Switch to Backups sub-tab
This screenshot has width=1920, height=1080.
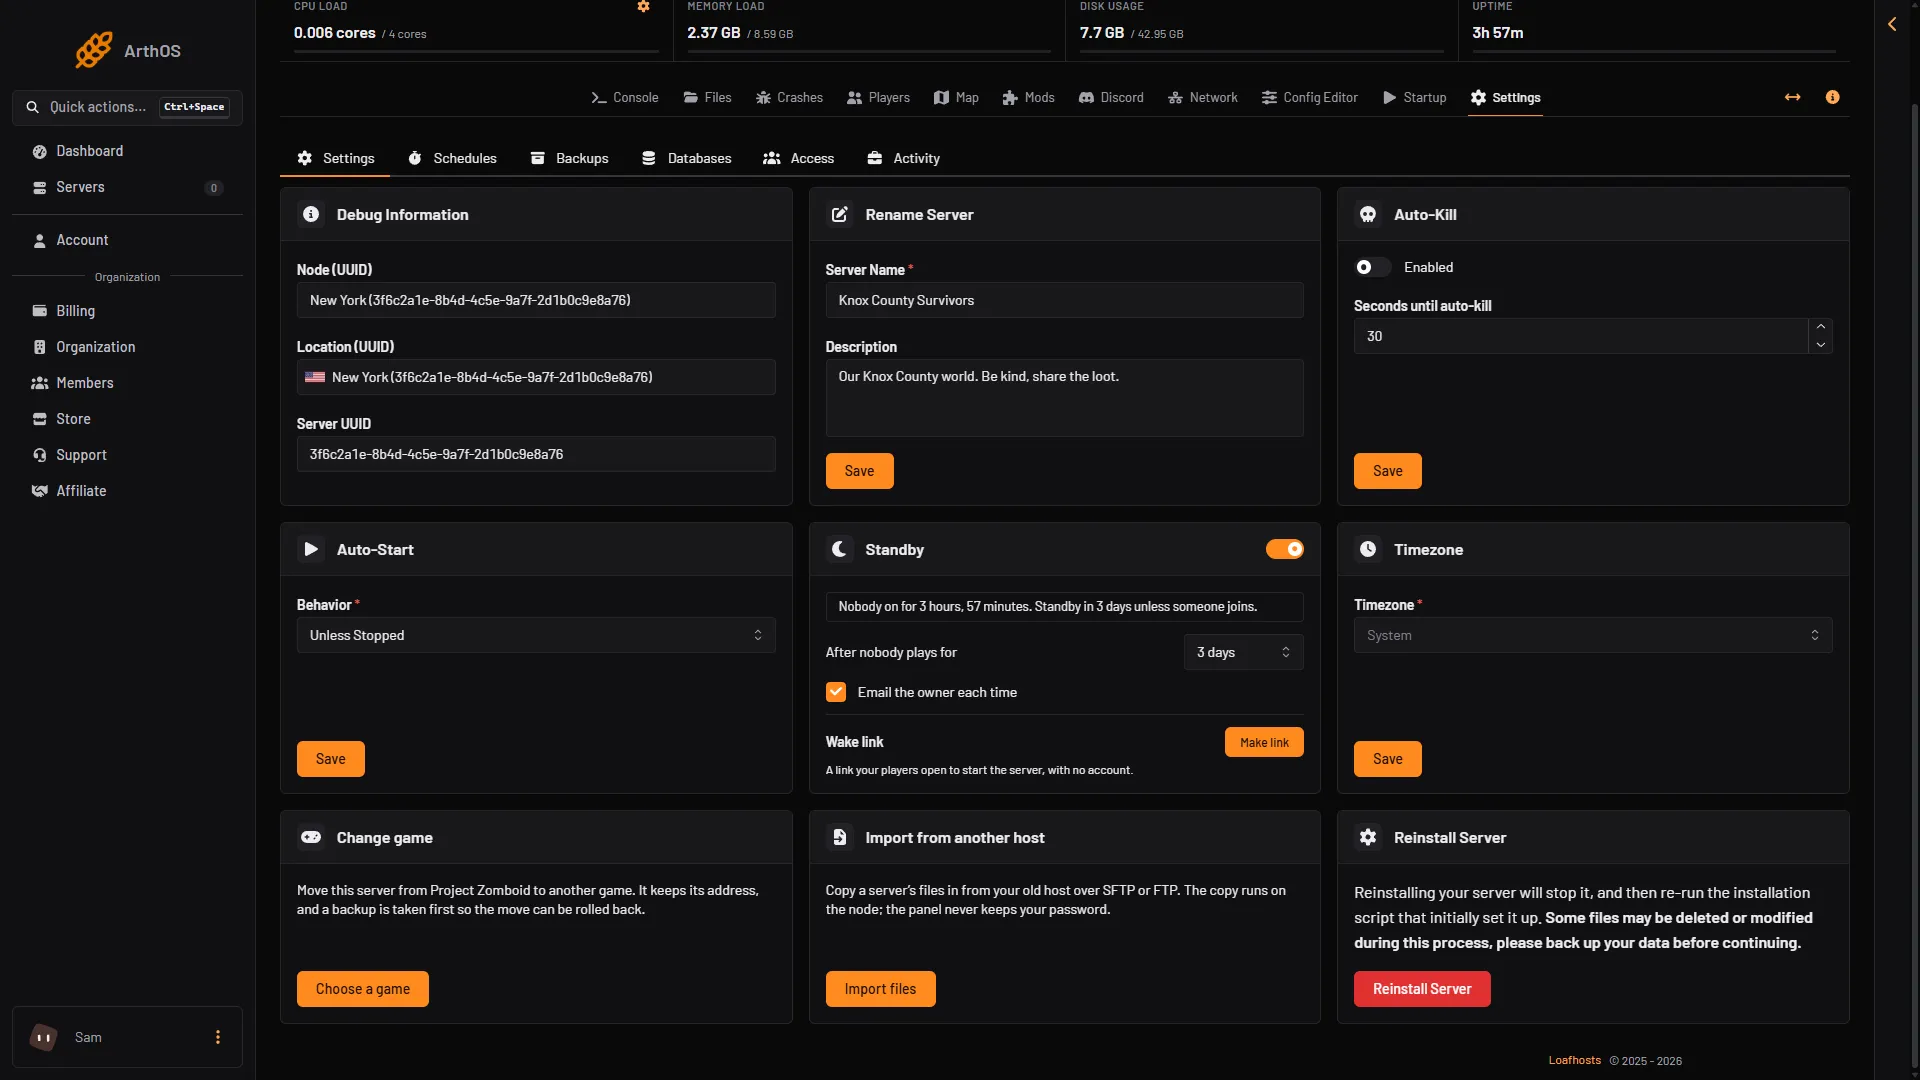[x=569, y=158]
